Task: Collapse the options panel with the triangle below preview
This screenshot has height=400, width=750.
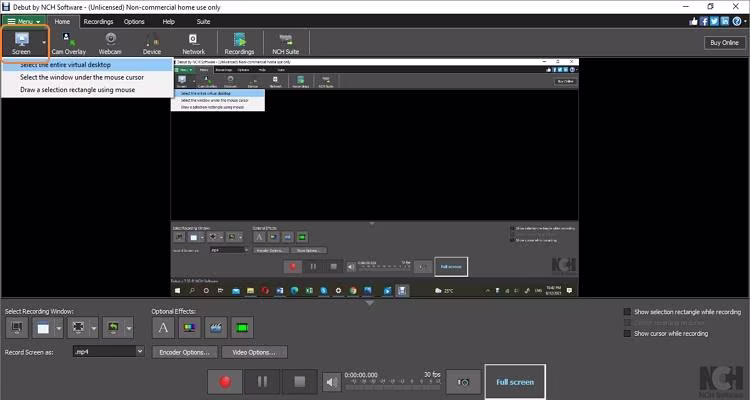Action: tap(370, 303)
